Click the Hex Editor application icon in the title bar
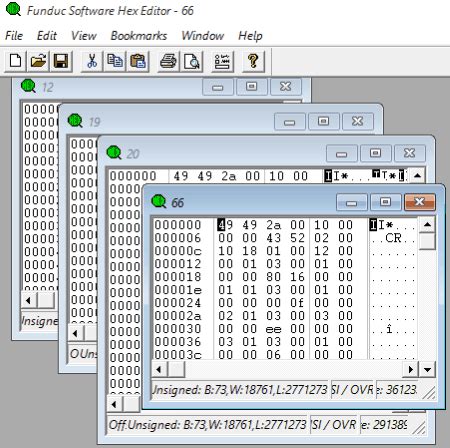 (13, 10)
